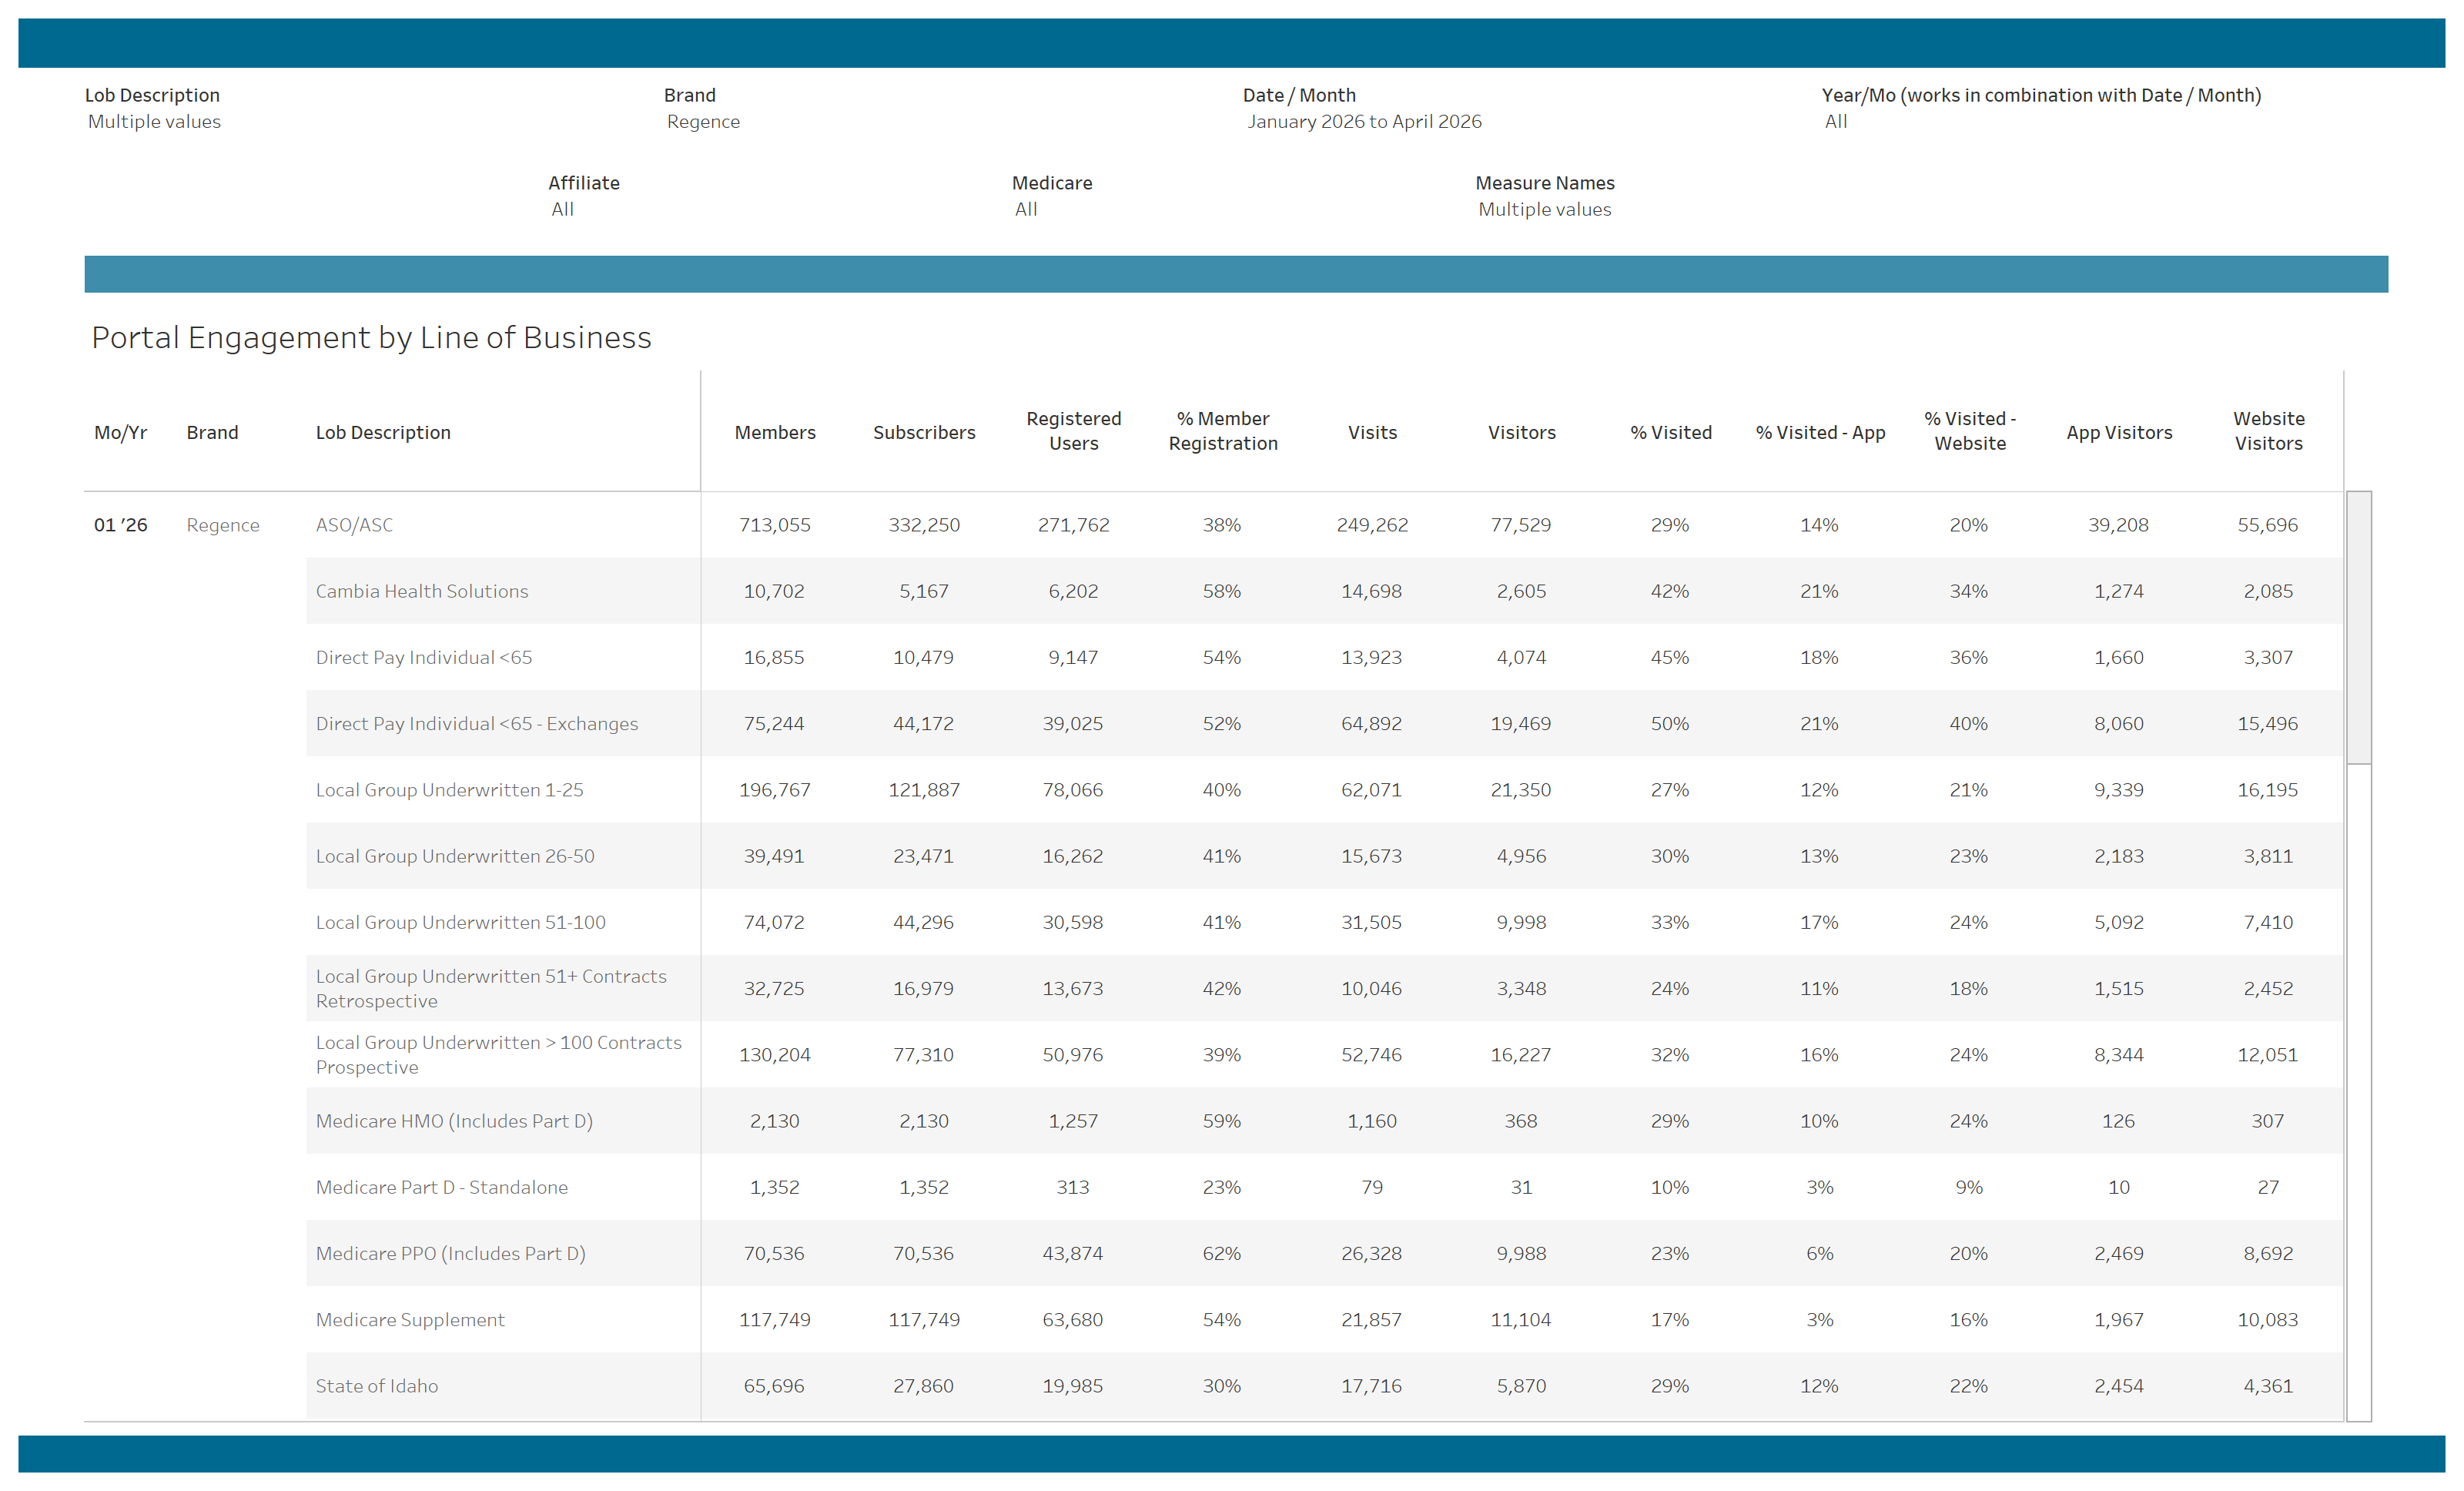Click the Website Visitors column header
Viewport: 2464px width, 1491px height.
2268,431
